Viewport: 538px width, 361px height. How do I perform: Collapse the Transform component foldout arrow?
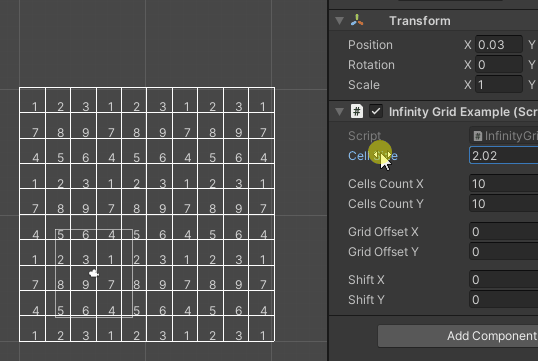point(340,21)
